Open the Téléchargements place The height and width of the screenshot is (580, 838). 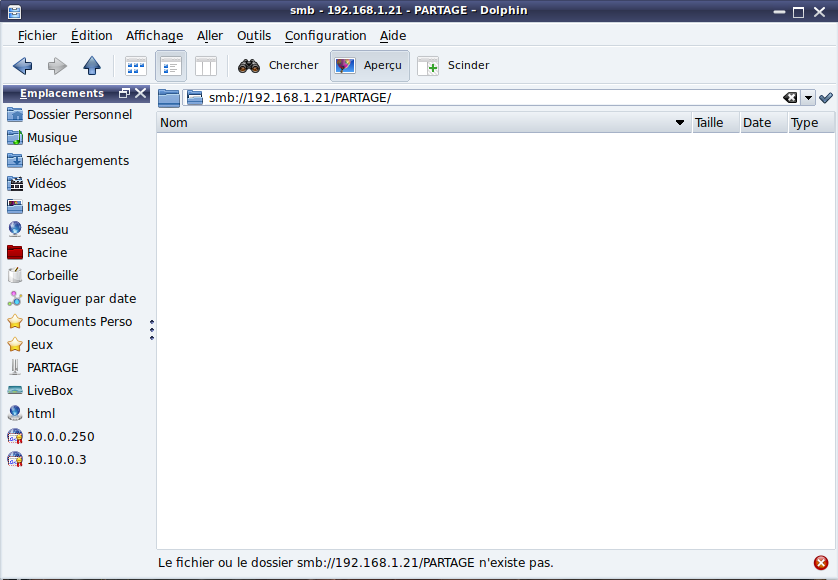(77, 160)
